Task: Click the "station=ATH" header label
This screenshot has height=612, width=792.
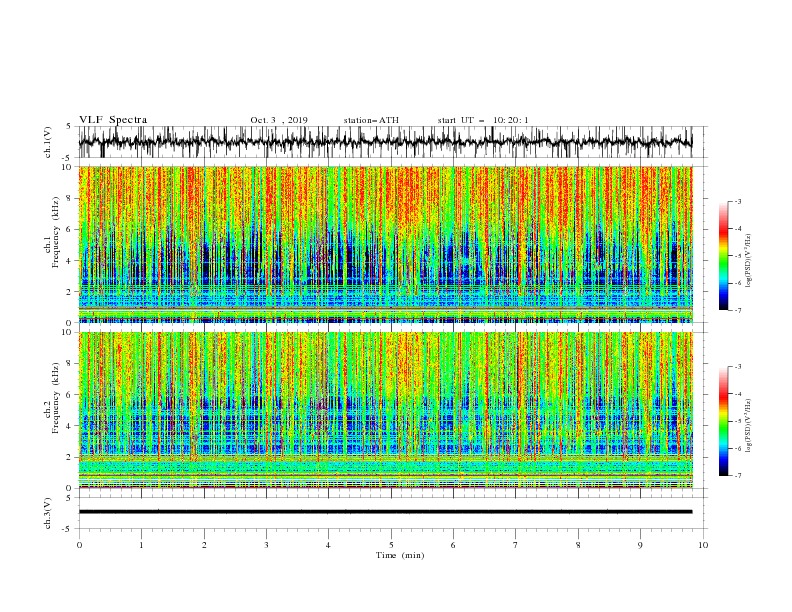Action: pos(371,120)
